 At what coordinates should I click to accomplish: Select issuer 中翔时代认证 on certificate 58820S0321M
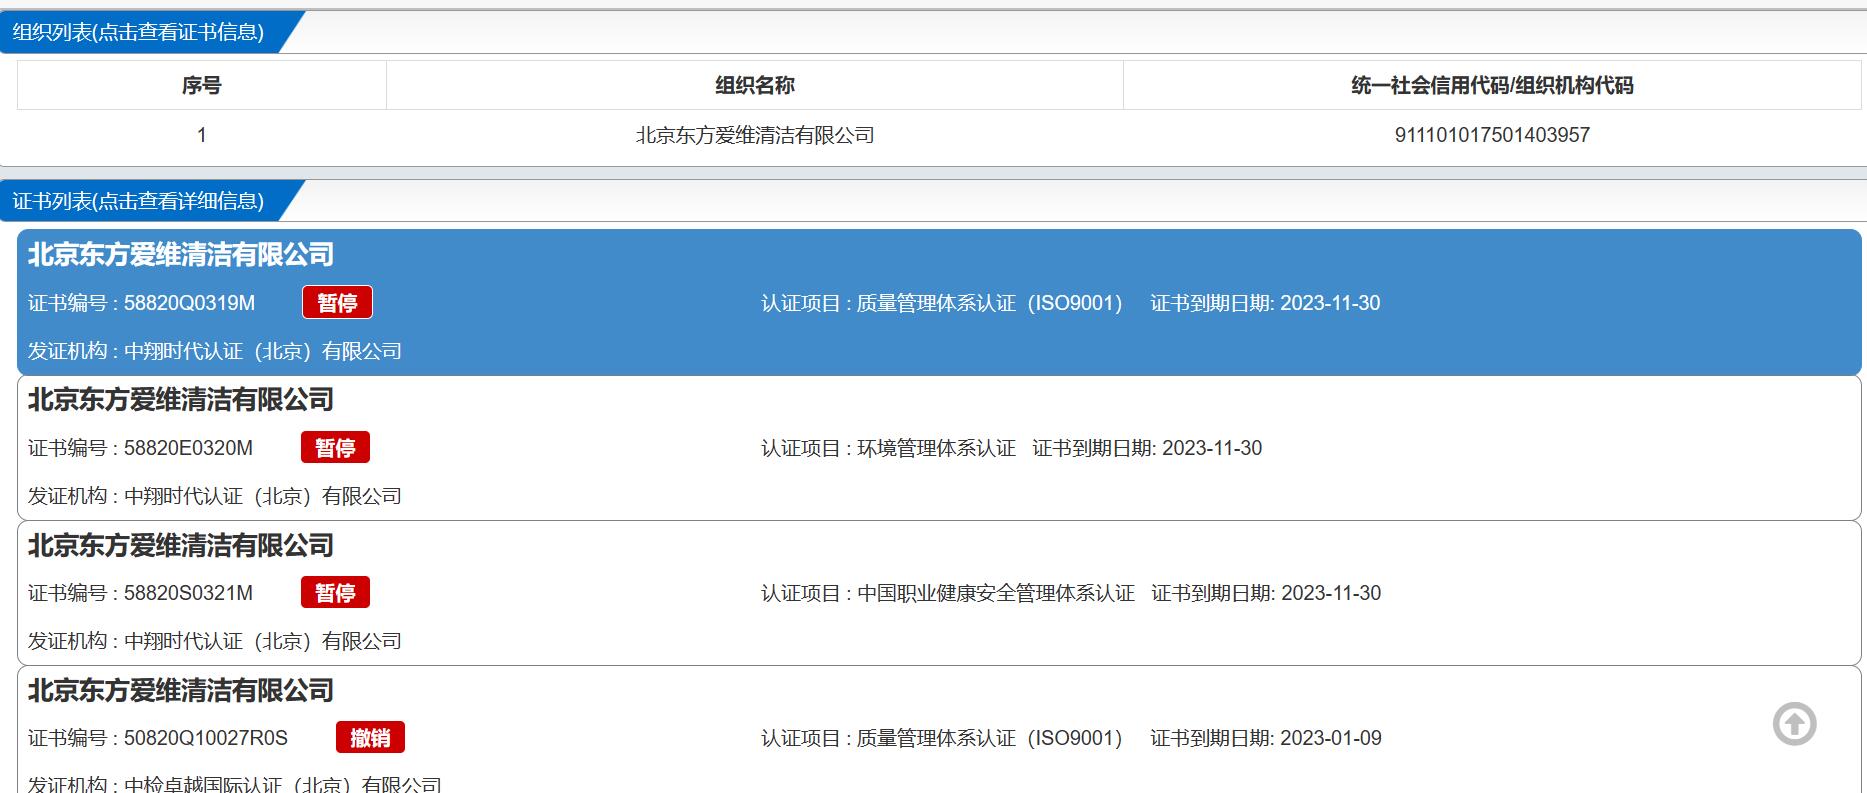coord(263,641)
